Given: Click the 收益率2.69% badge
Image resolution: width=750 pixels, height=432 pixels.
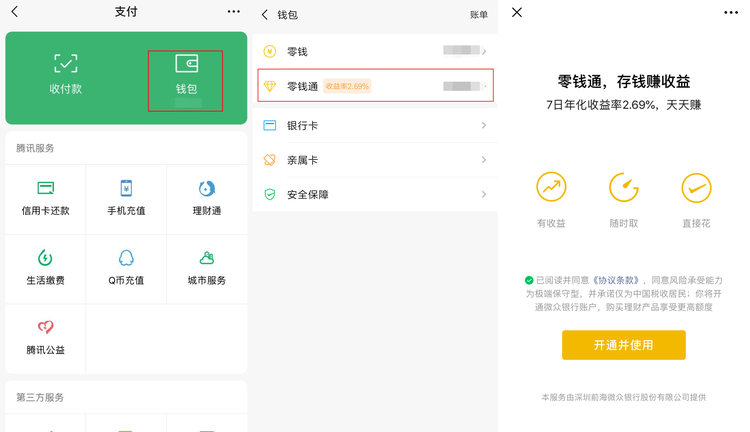Looking at the screenshot, I should point(347,86).
